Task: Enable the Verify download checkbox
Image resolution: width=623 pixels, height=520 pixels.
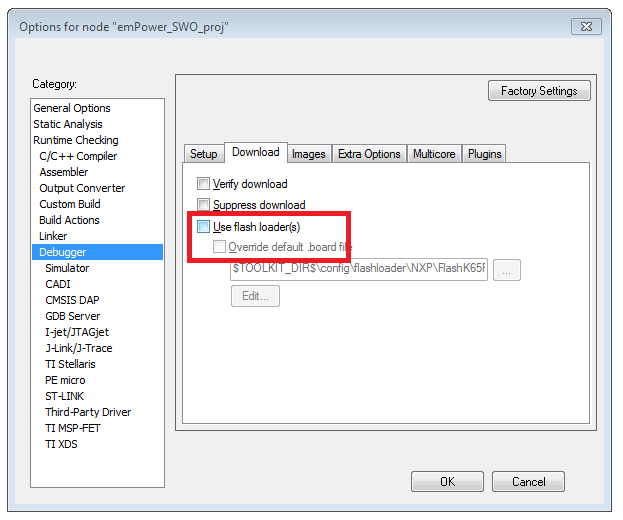Action: (x=204, y=184)
